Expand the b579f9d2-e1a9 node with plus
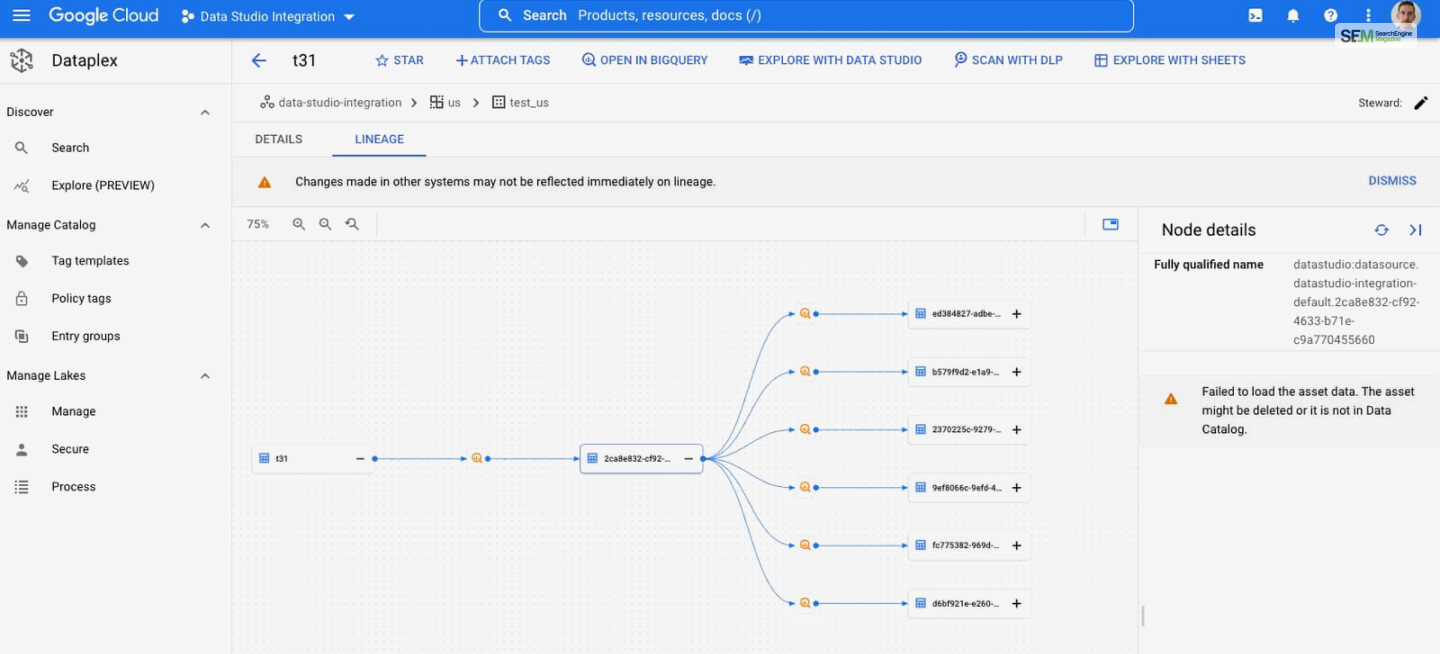This screenshot has width=1440, height=654. tap(1016, 372)
